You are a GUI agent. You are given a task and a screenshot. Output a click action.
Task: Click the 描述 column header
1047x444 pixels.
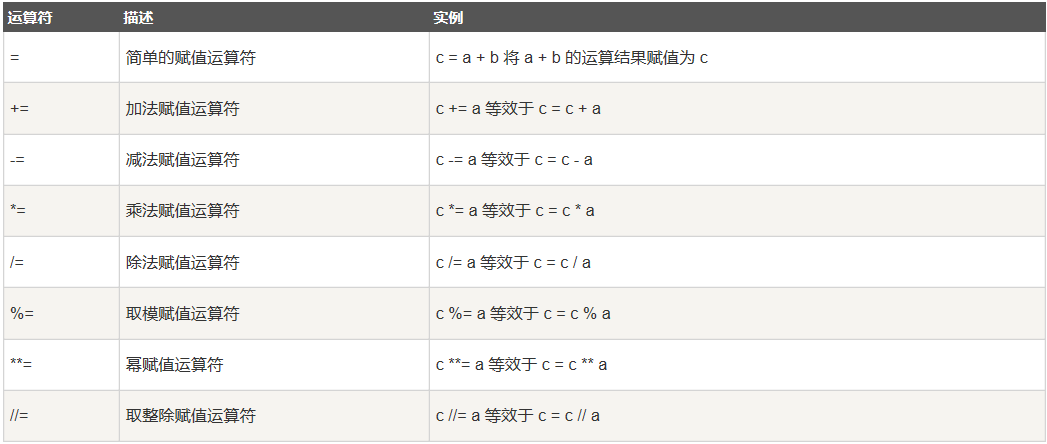(x=139, y=18)
